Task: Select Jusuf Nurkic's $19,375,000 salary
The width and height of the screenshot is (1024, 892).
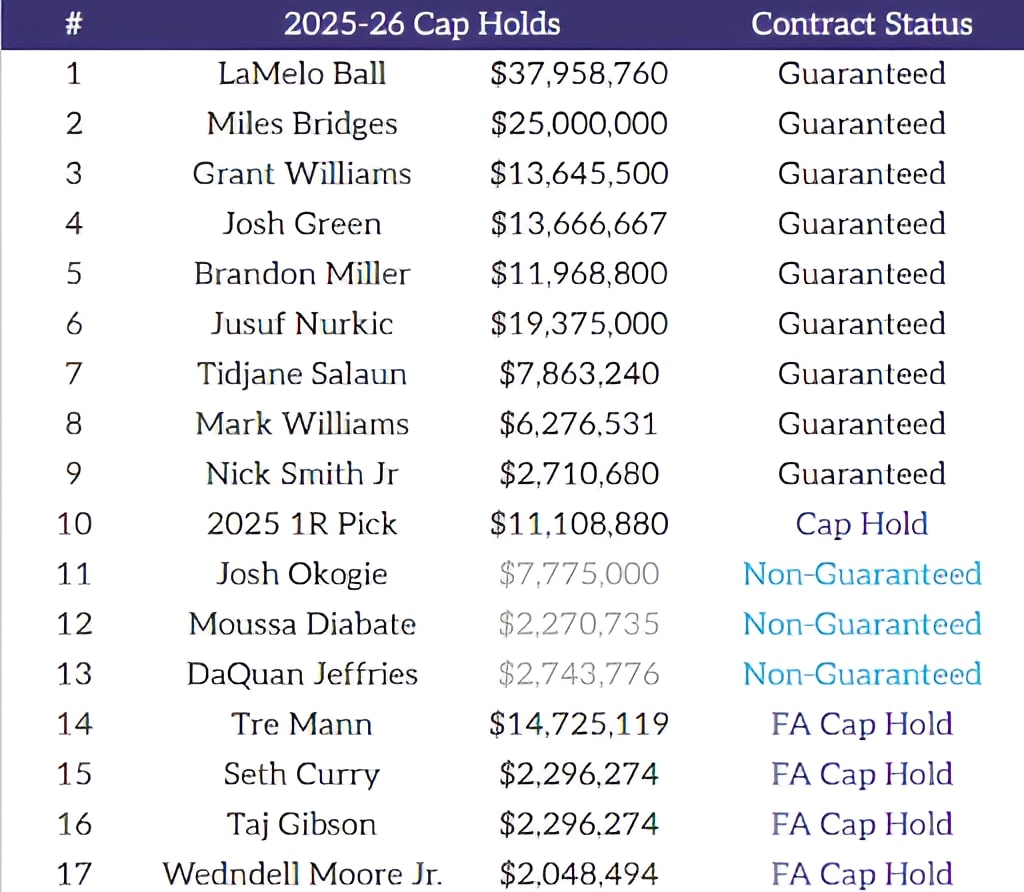Action: (x=579, y=323)
